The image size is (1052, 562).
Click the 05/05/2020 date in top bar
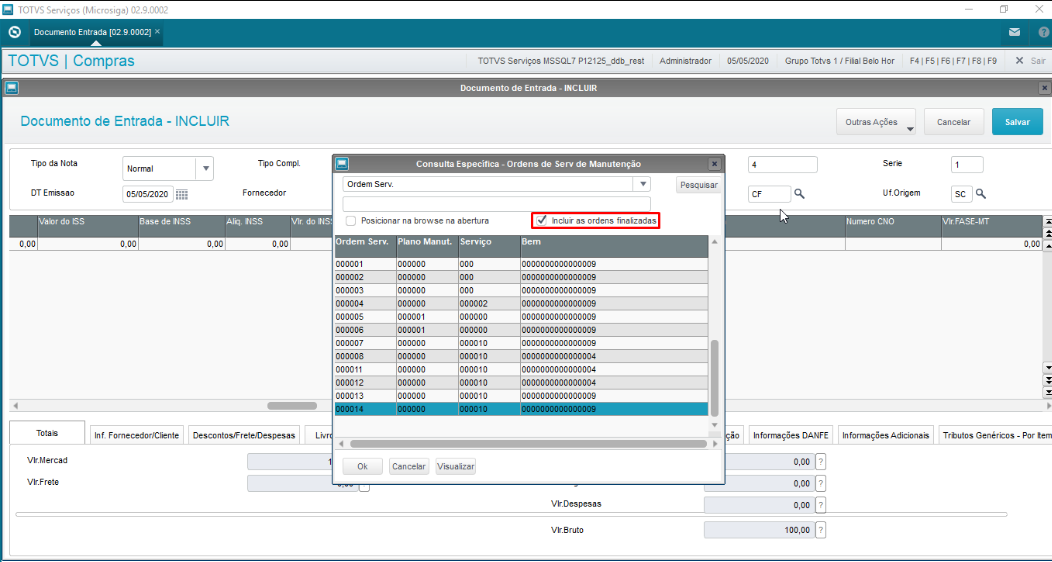pyautogui.click(x=747, y=60)
